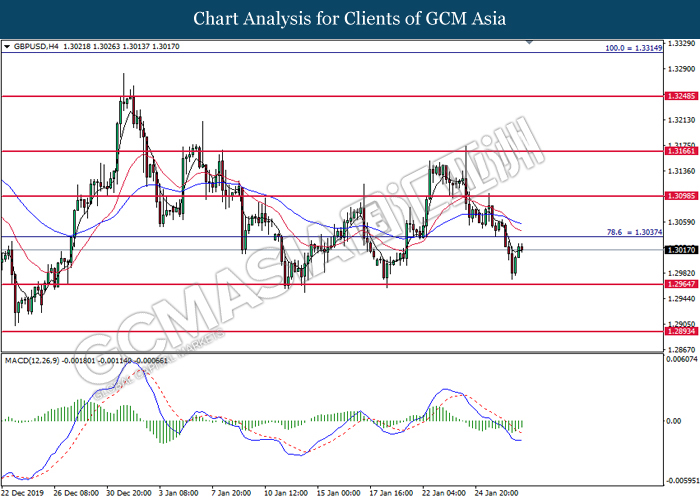700x500 pixels.
Task: Click the 24 Jan 20:00 time label
Action: click(496, 493)
